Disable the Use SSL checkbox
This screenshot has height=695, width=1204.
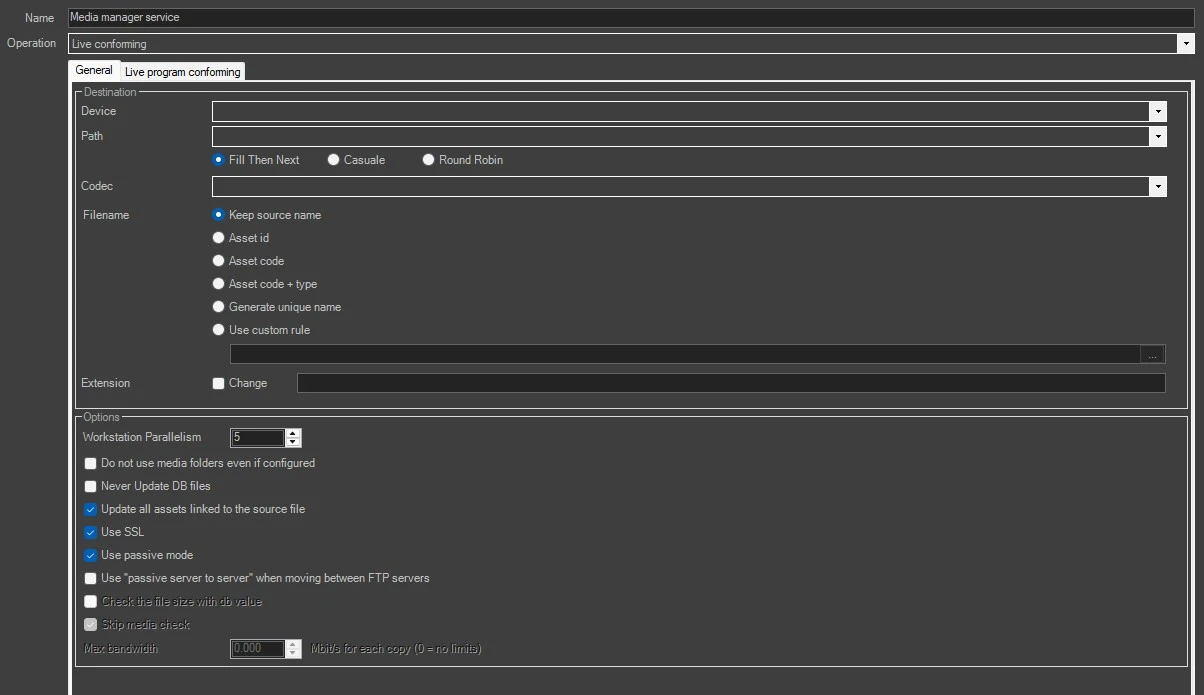click(x=91, y=532)
